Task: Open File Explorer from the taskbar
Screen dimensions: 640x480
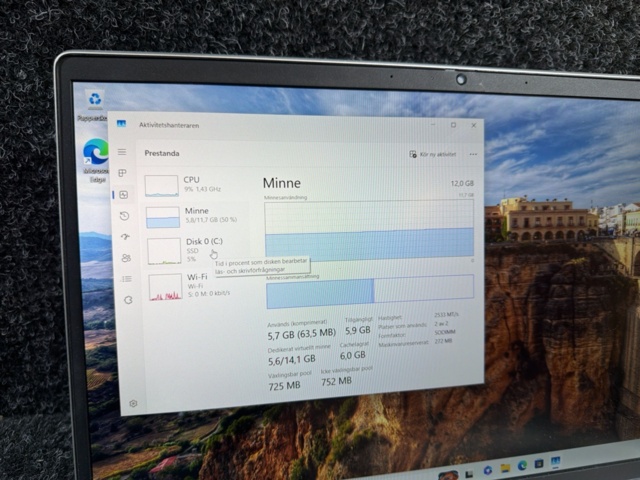Action: coord(505,468)
